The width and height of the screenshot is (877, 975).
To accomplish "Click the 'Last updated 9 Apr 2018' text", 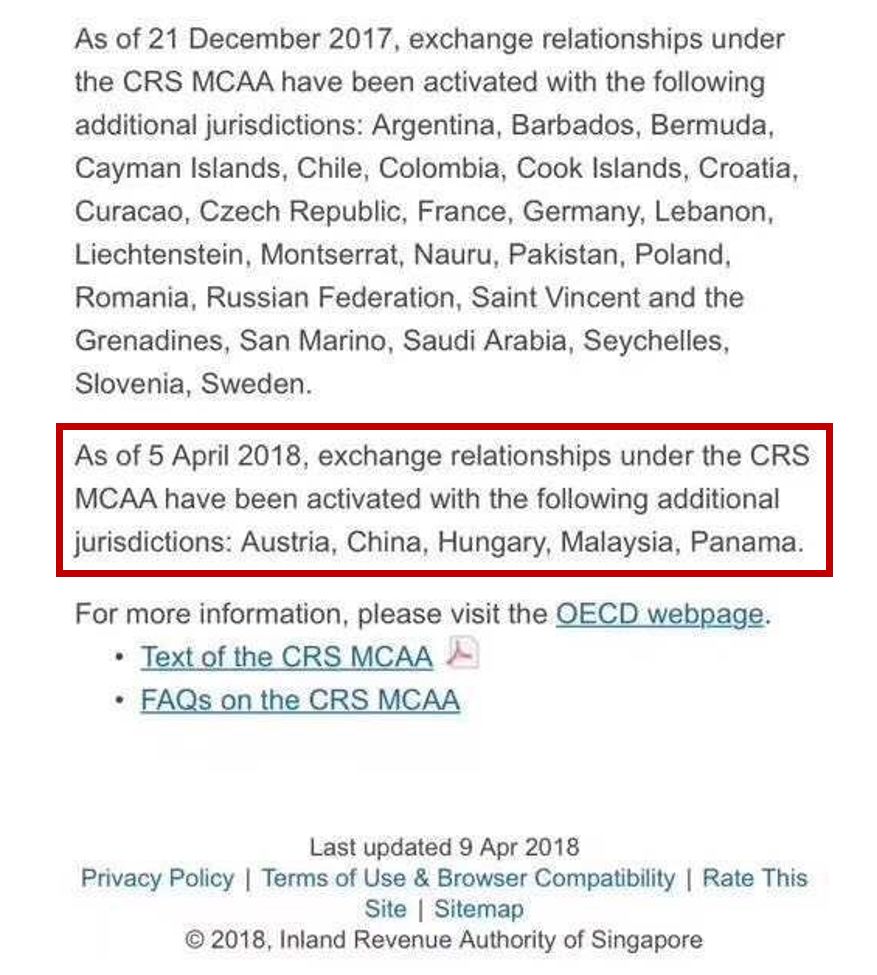I will pyautogui.click(x=443, y=847).
